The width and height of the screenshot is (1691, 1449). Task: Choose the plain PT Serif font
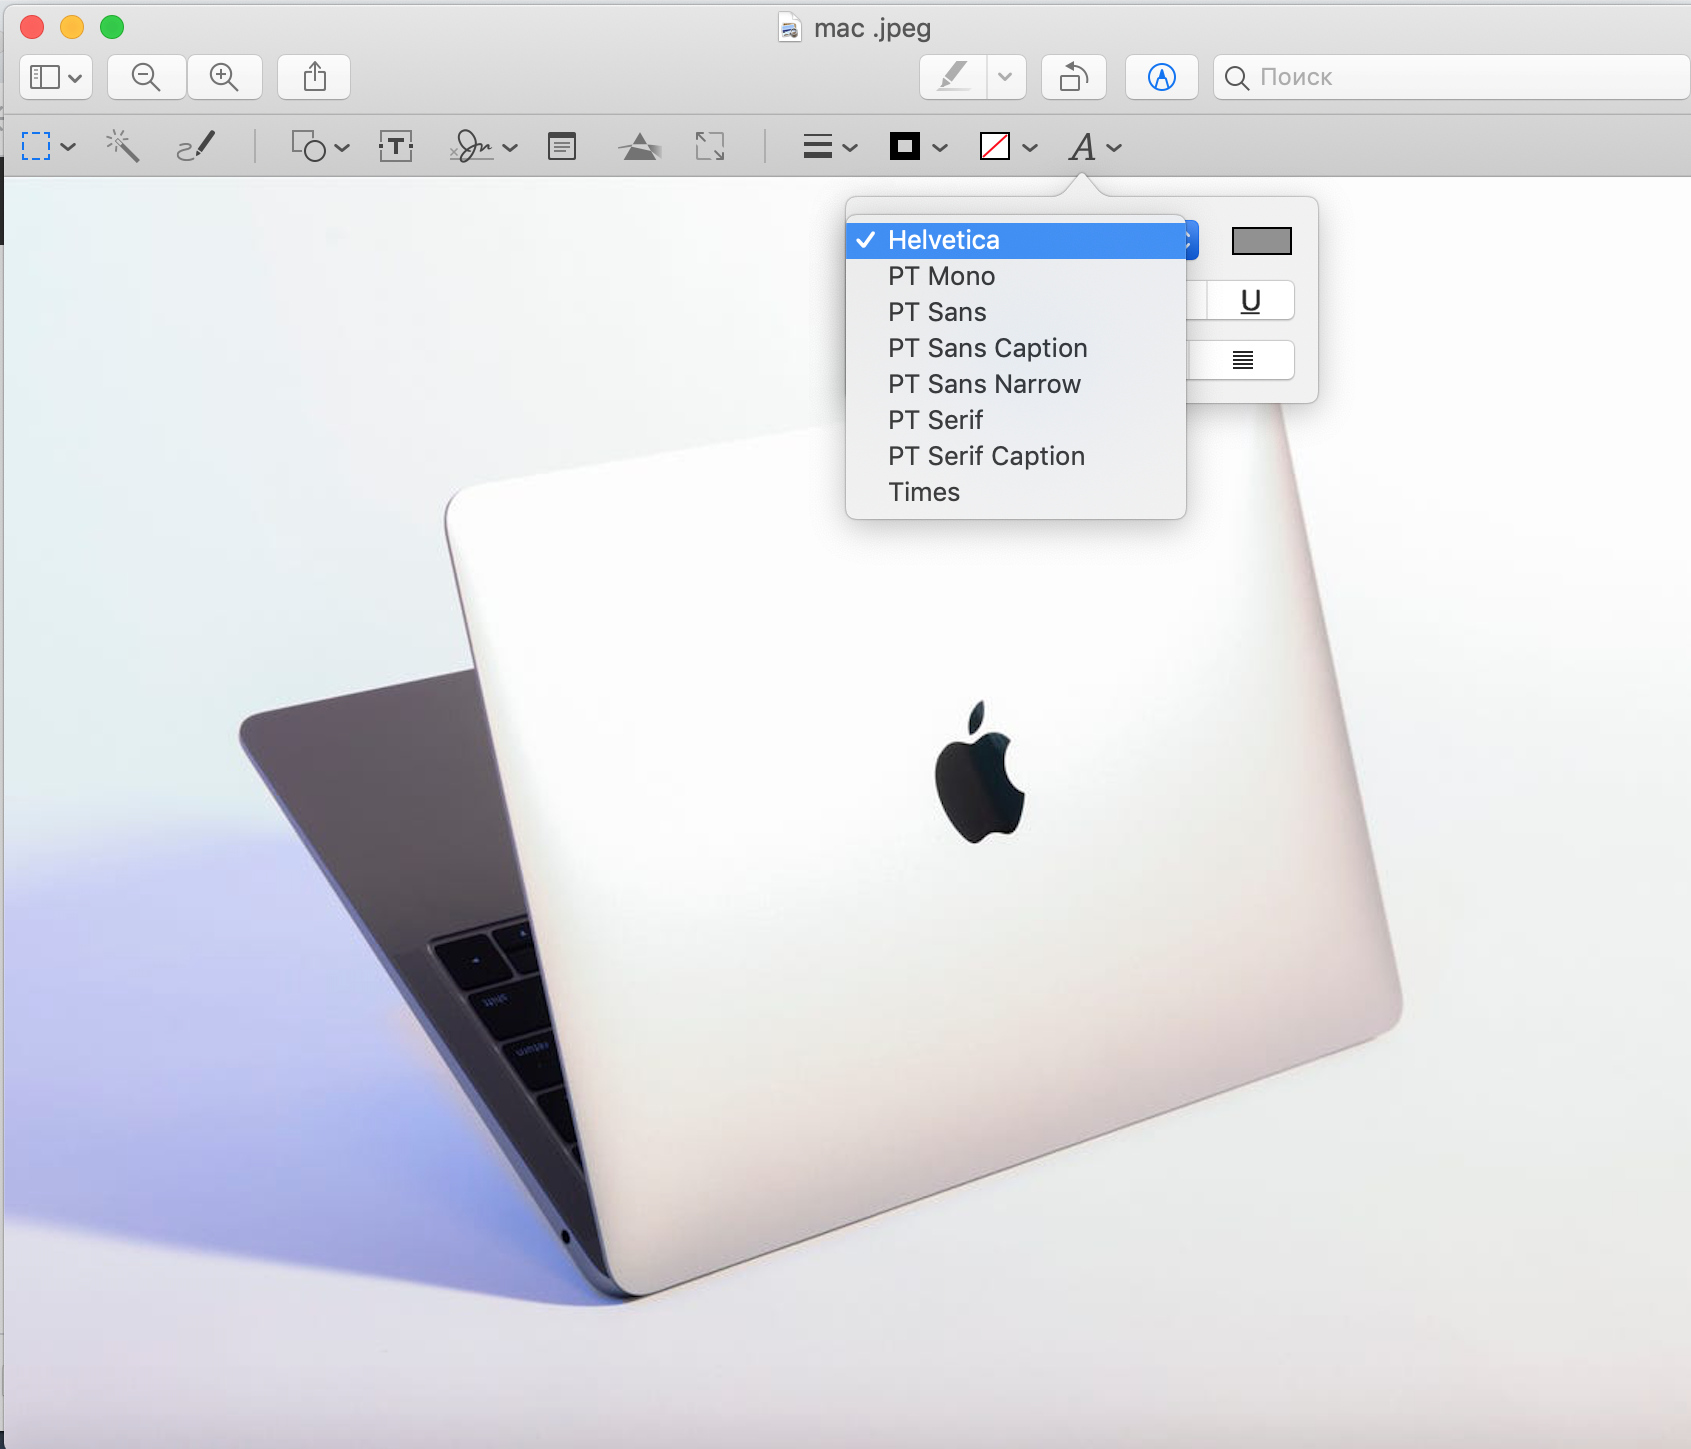click(x=1016, y=421)
